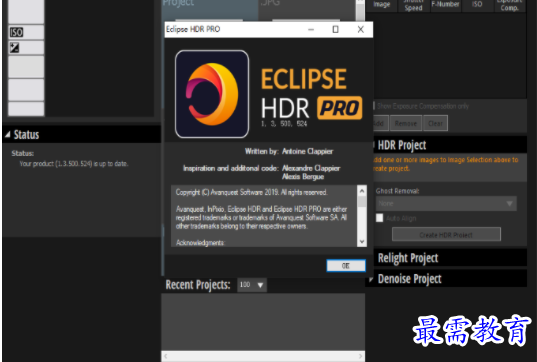Click the Recent Projects horizontal scrollbar

263,356
